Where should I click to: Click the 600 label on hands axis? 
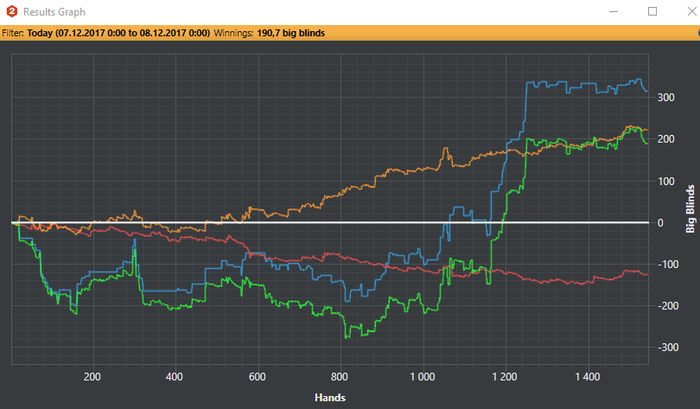click(257, 377)
